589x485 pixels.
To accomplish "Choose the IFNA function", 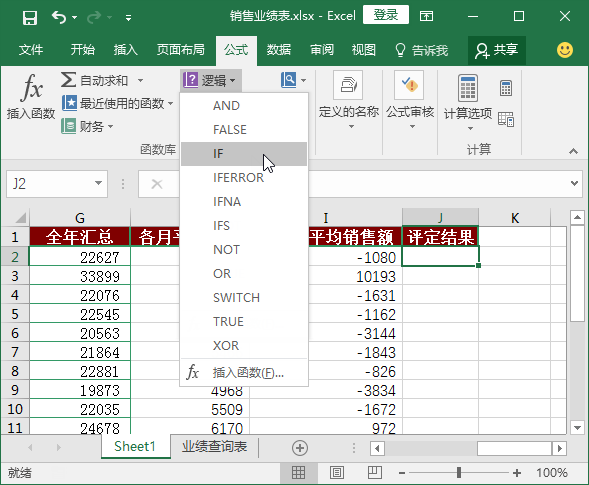I will tap(244, 202).
